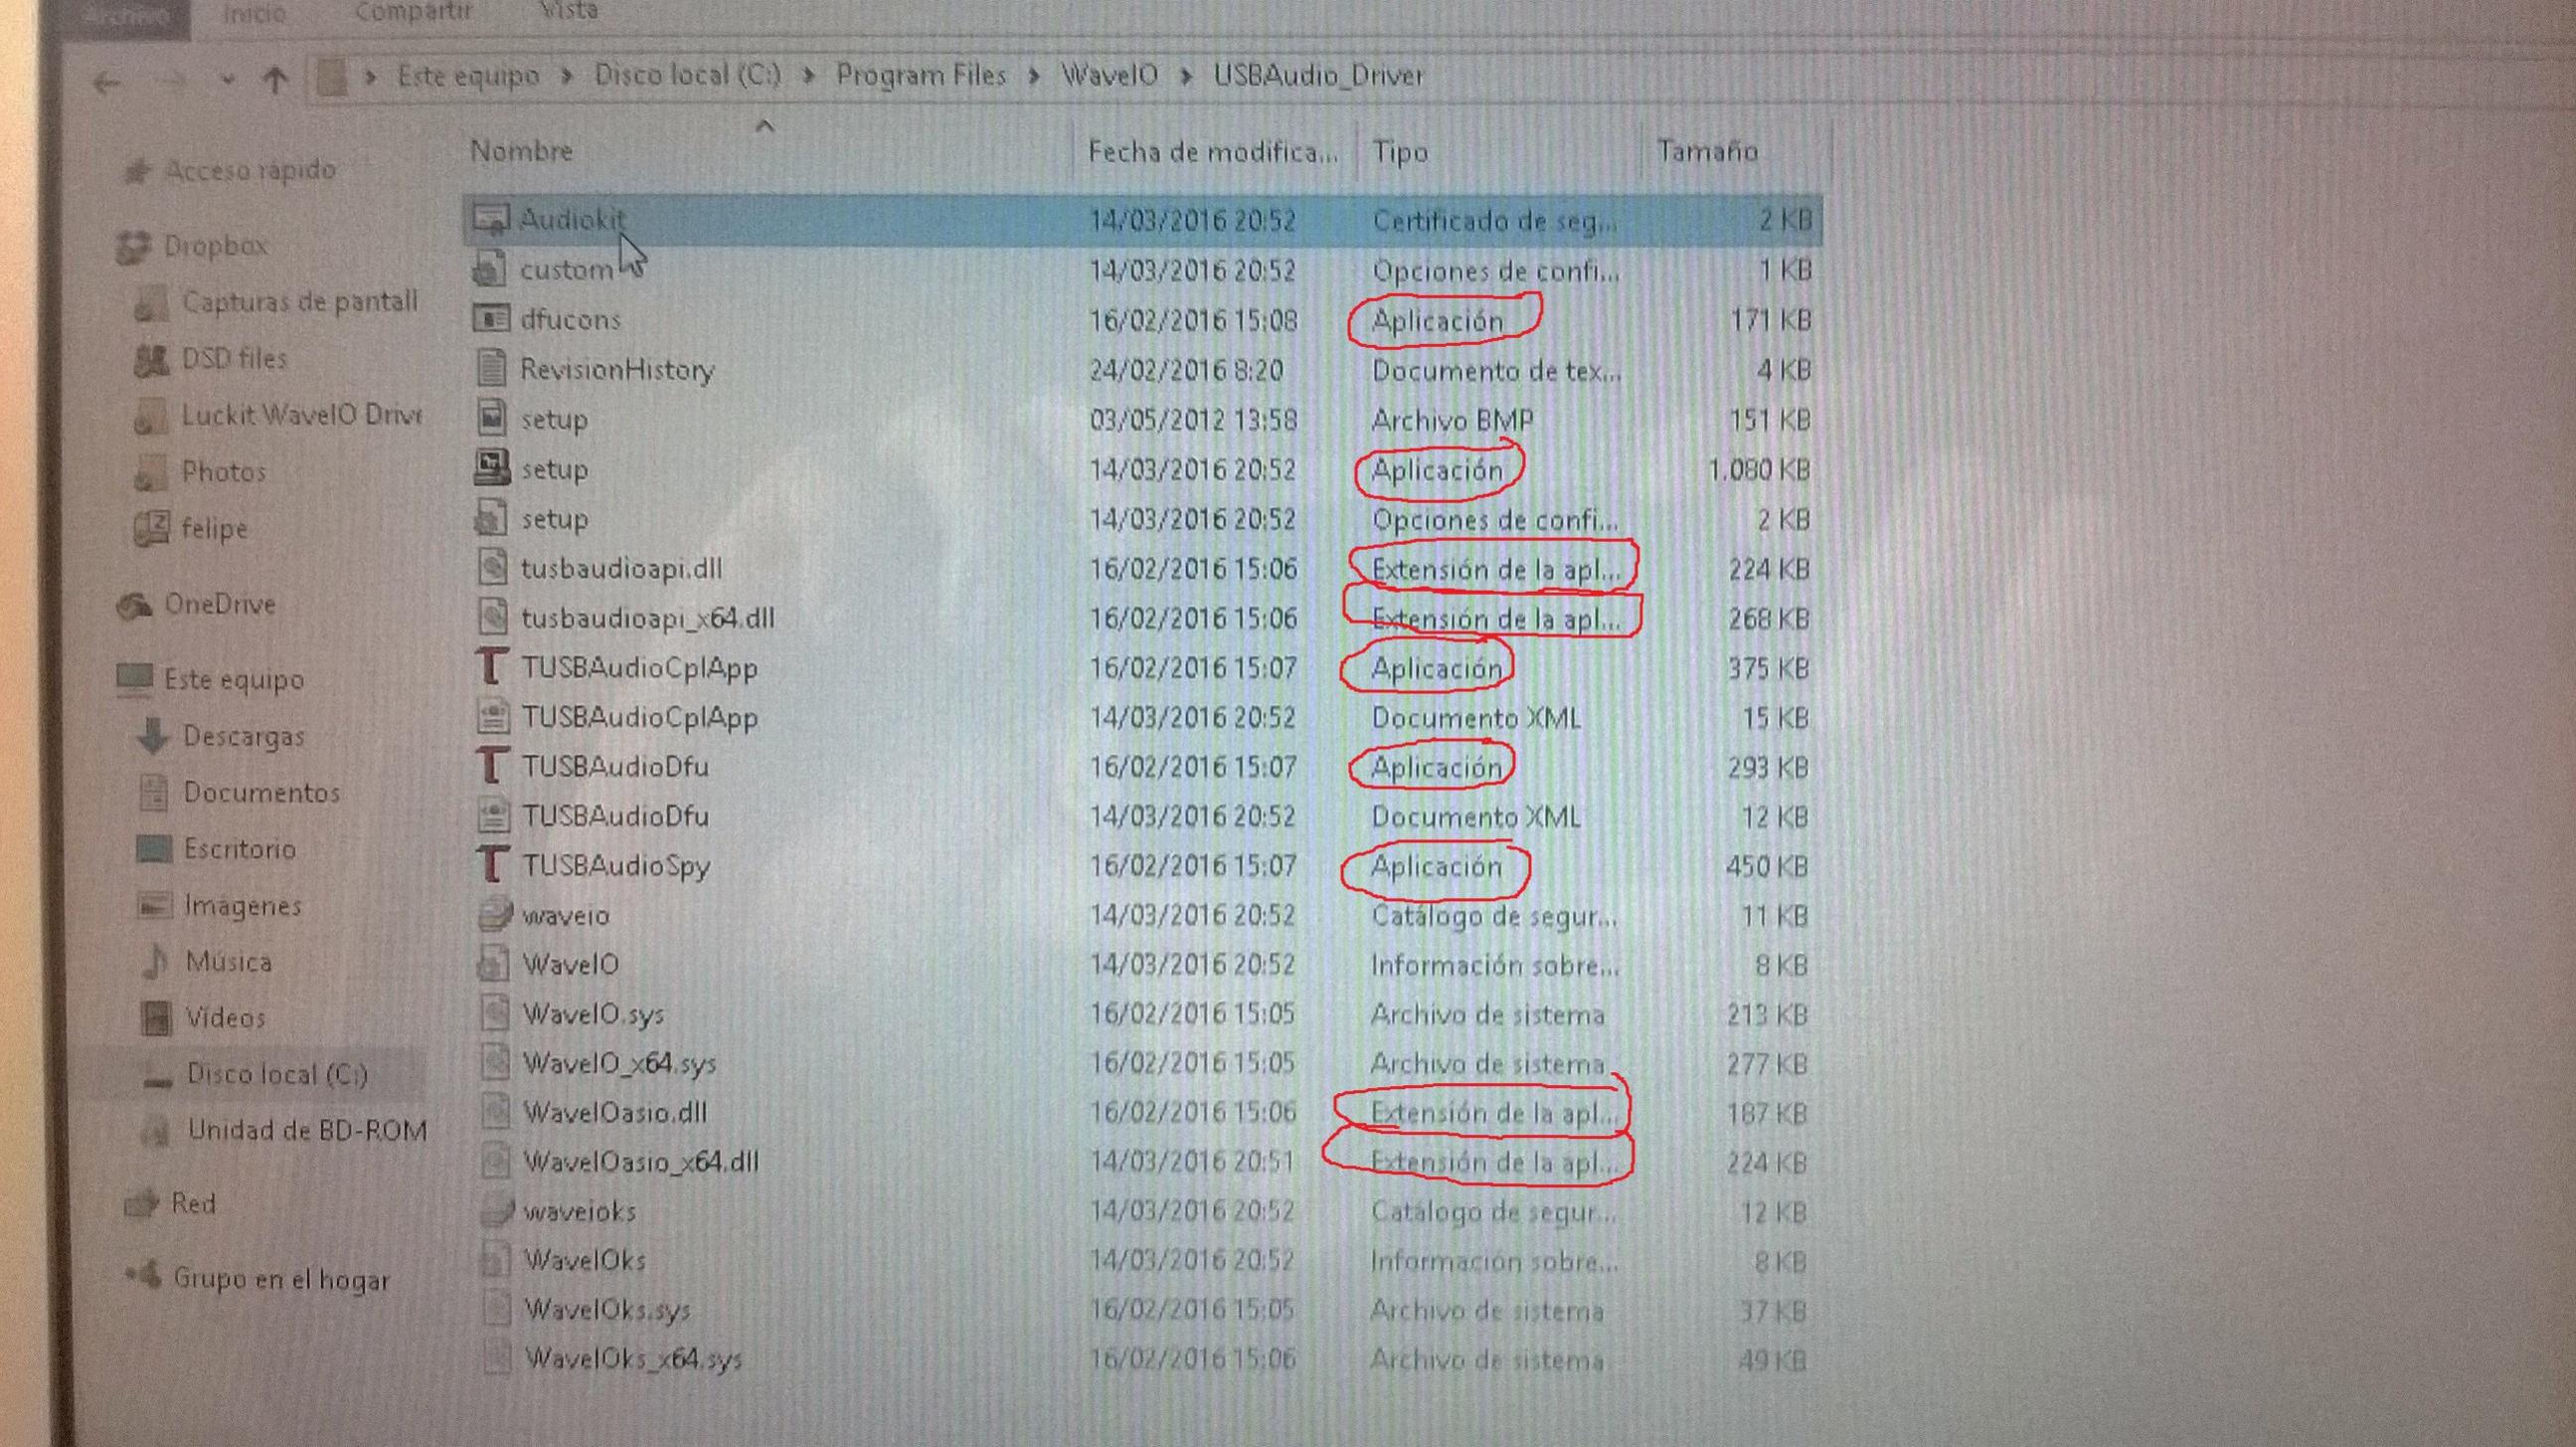The image size is (2576, 1447).
Task: Select the WaveIOasio.dll file icon
Action: point(494,1111)
